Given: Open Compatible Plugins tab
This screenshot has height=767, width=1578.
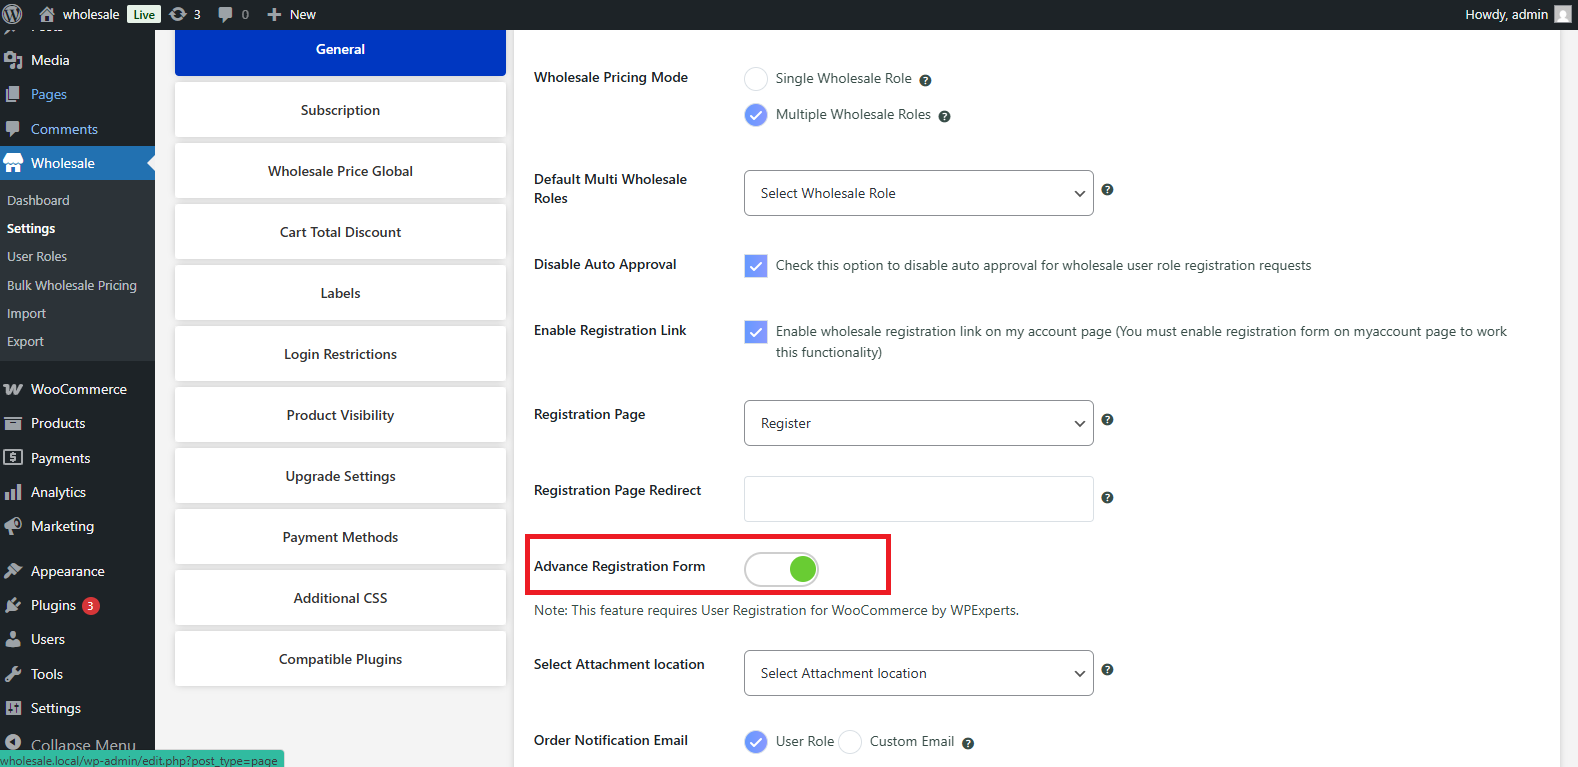Looking at the screenshot, I should 340,659.
